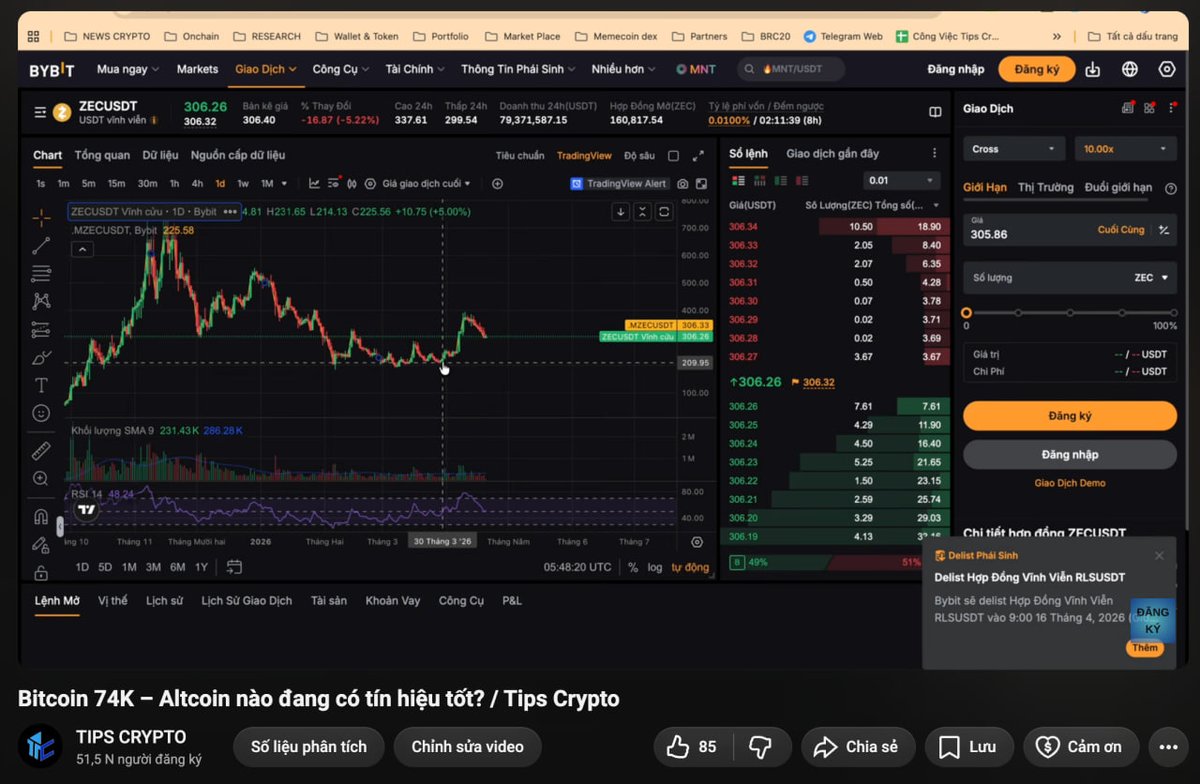The image size is (1200, 784).
Task: Click the add-chart plus circle icon
Action: point(497,184)
